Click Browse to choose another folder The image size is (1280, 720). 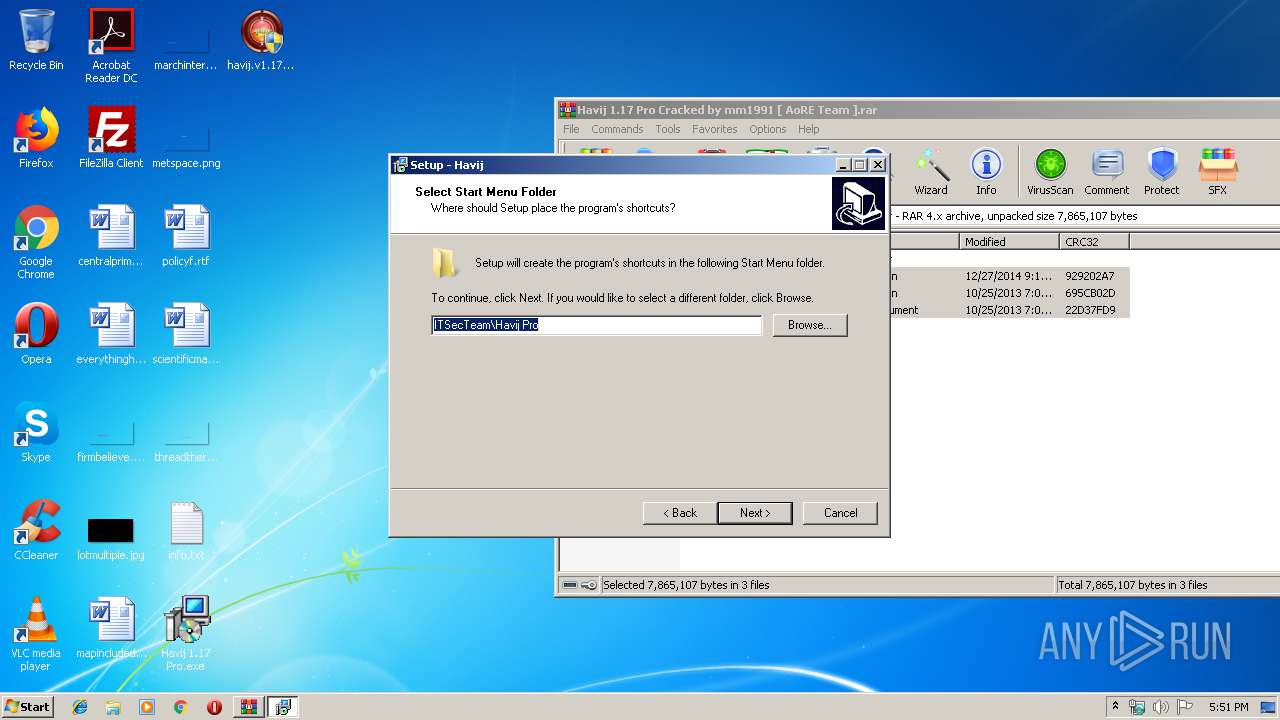click(x=810, y=325)
